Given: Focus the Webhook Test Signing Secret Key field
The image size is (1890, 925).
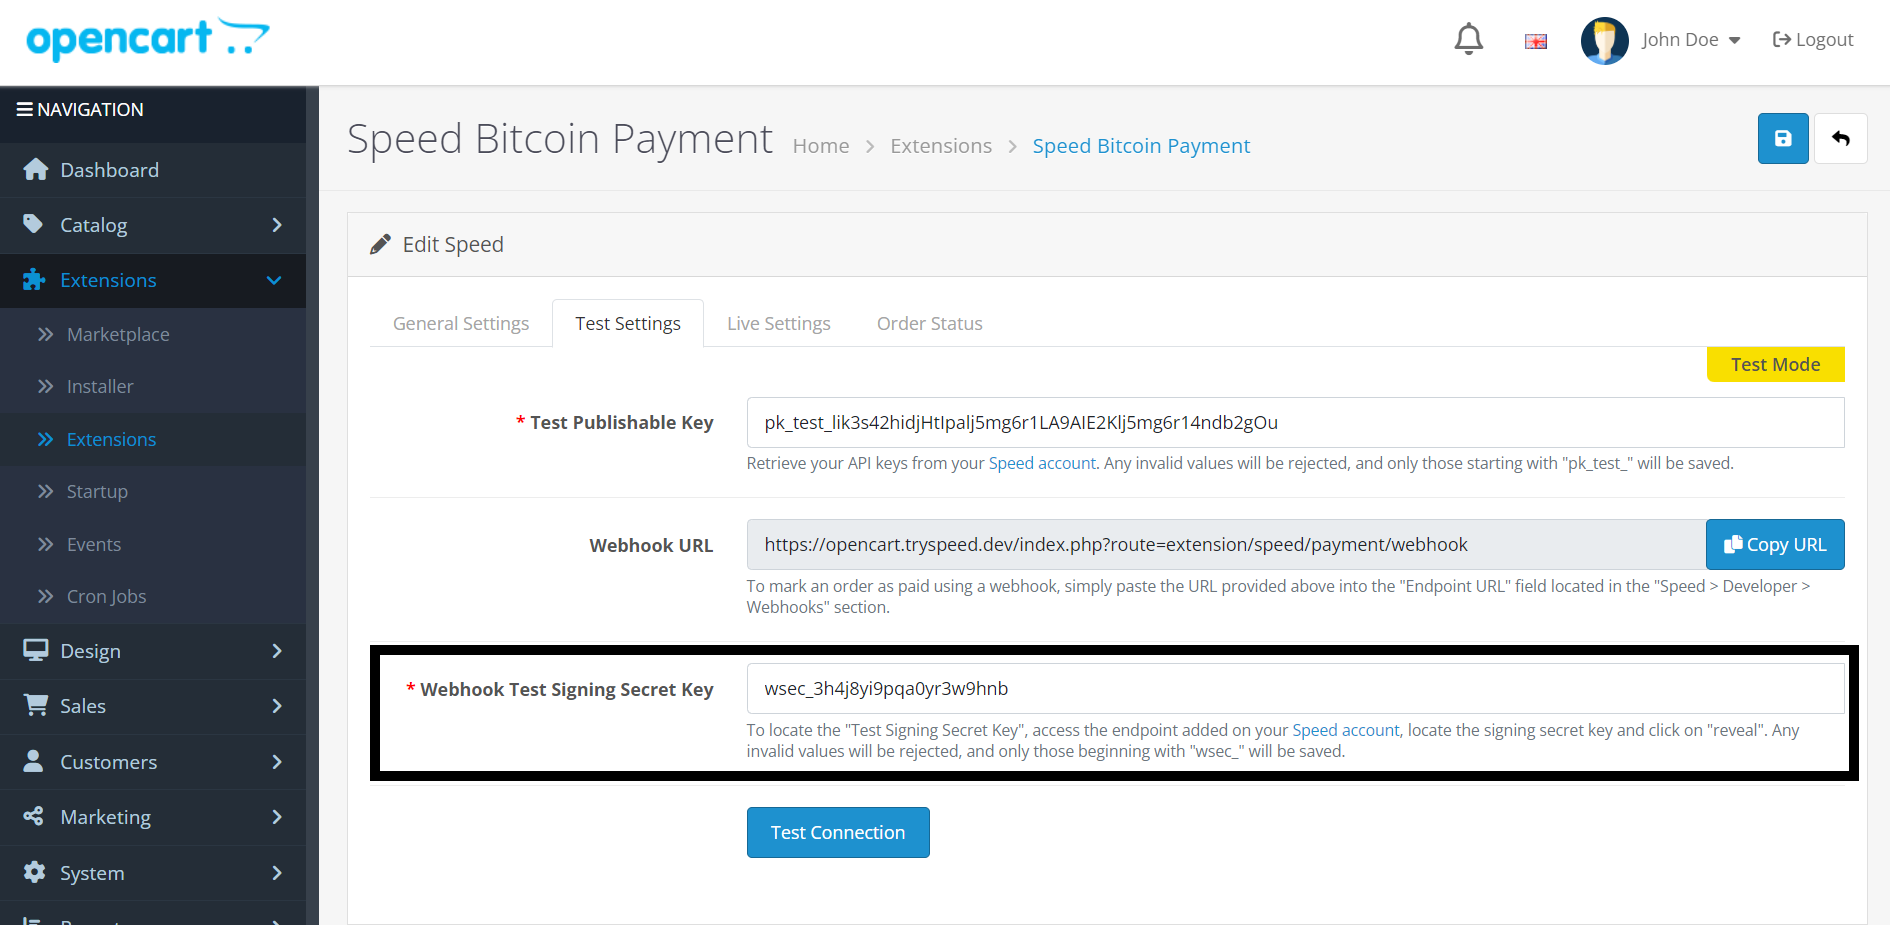Looking at the screenshot, I should [1296, 688].
